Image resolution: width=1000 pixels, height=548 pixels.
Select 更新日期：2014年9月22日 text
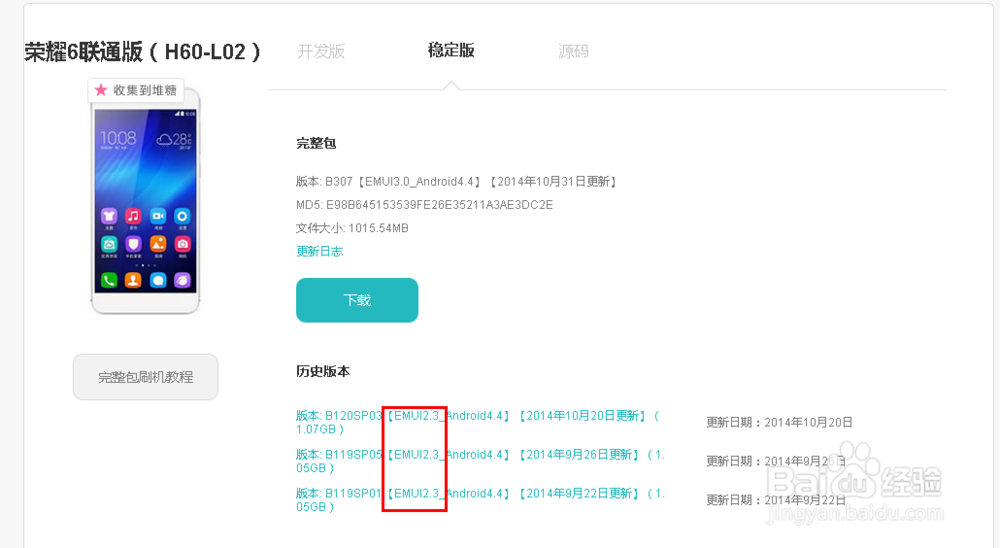pyautogui.click(x=776, y=500)
